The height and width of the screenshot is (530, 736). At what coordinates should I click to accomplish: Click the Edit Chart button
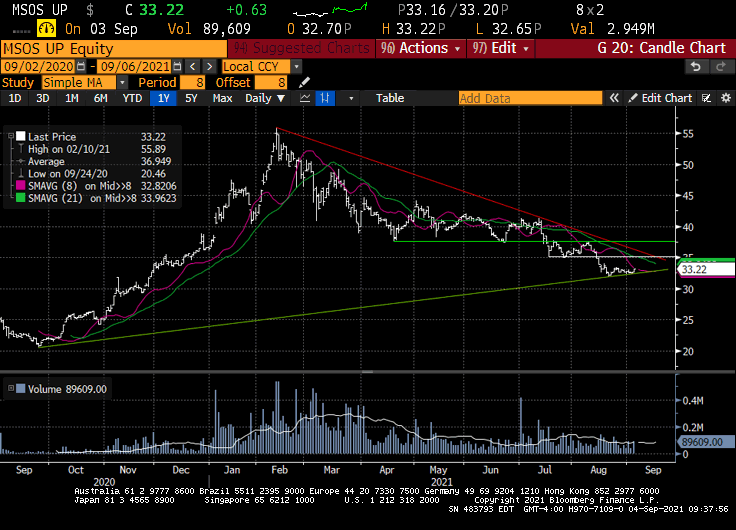pyautogui.click(x=660, y=98)
